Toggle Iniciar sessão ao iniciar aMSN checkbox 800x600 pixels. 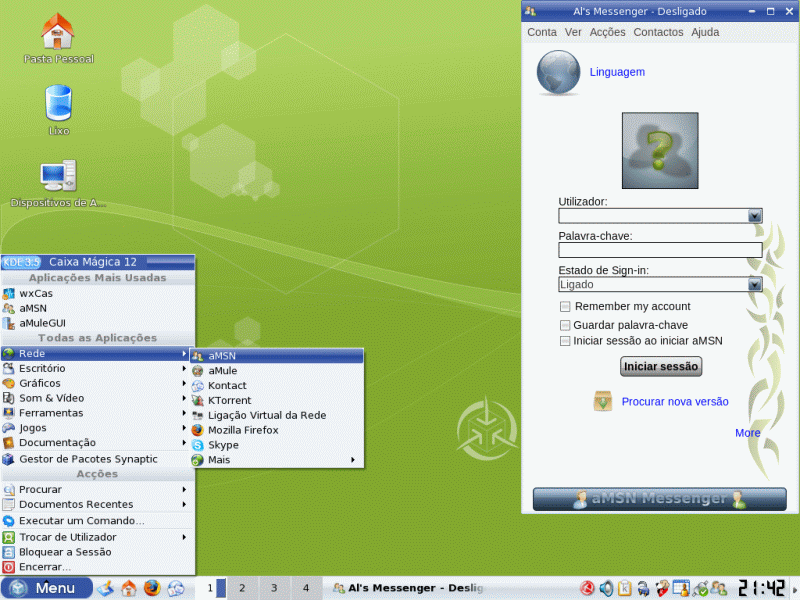[565, 341]
